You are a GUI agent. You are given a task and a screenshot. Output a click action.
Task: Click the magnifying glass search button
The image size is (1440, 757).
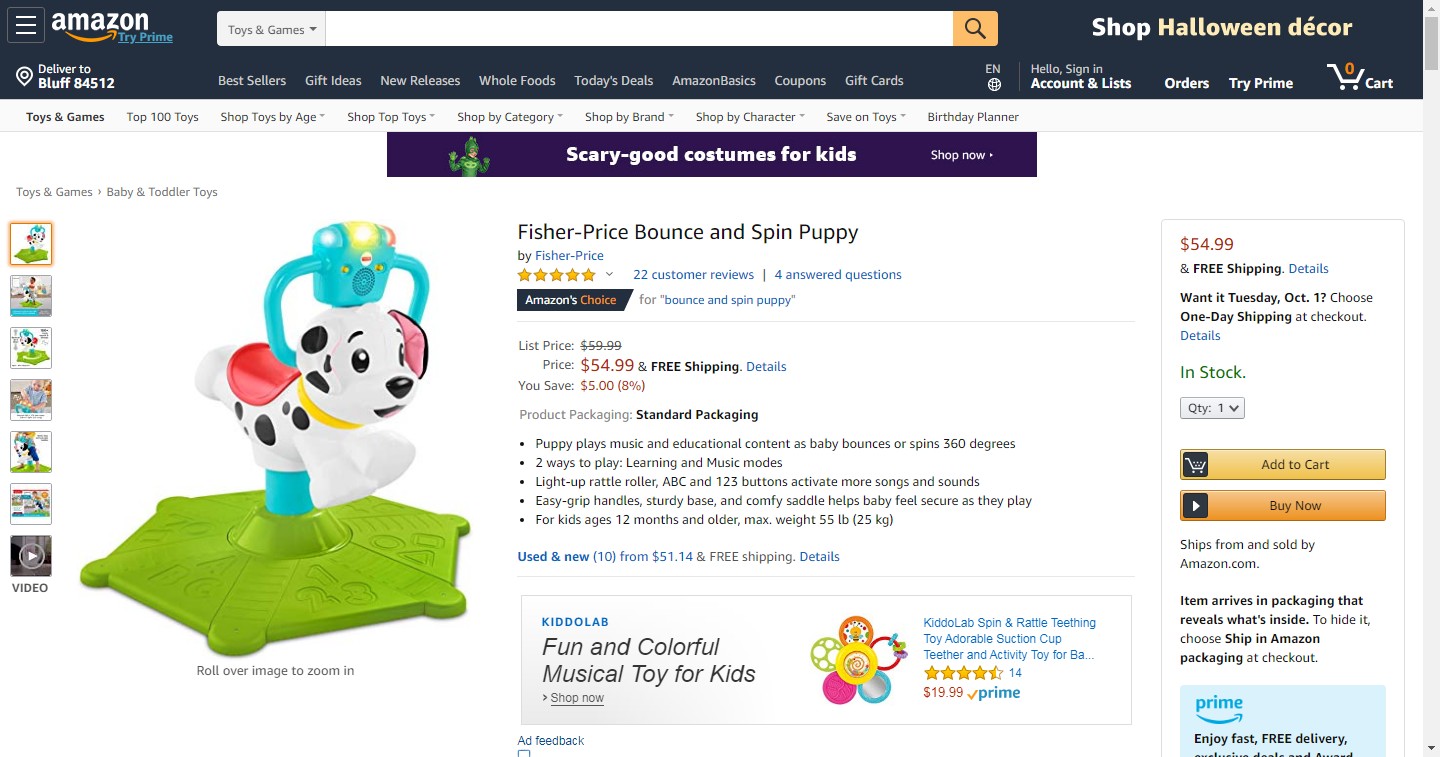coord(975,29)
